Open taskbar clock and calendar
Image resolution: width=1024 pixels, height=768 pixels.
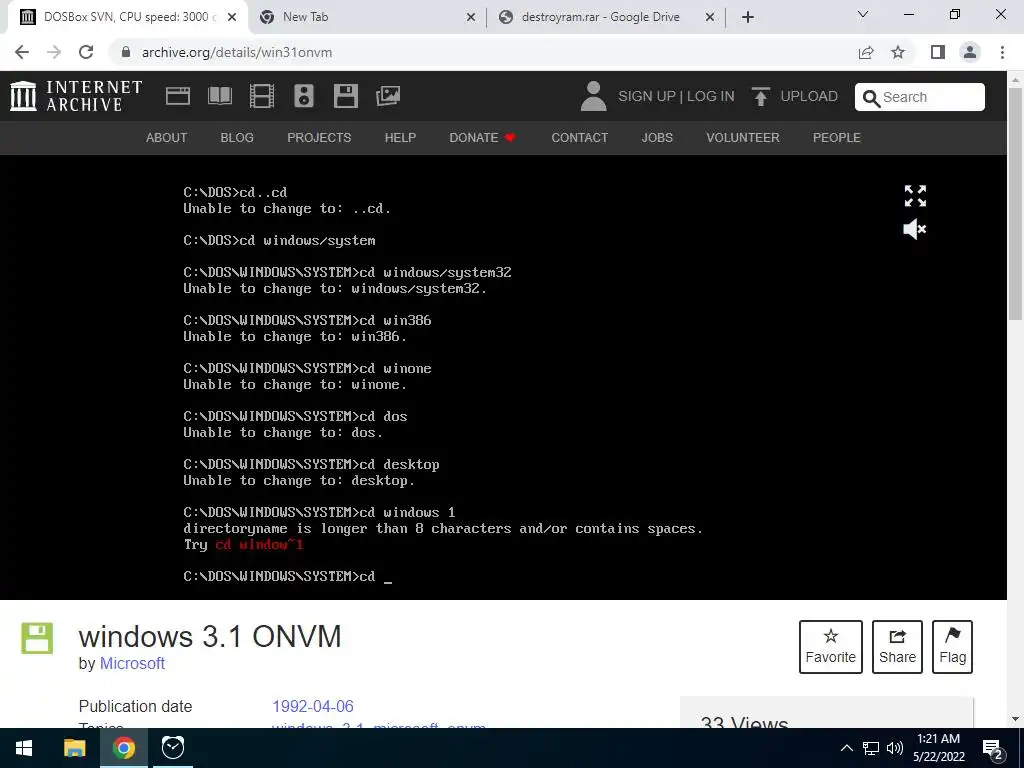[938, 748]
